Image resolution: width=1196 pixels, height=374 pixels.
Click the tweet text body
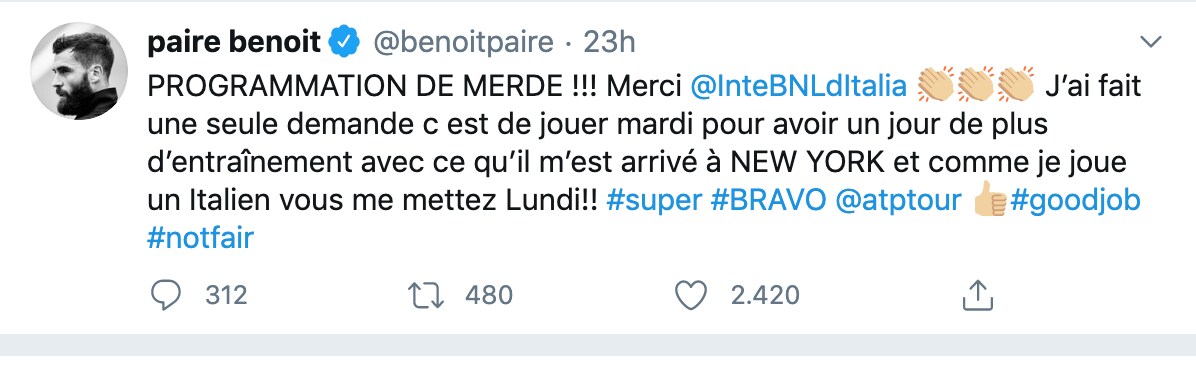click(644, 163)
